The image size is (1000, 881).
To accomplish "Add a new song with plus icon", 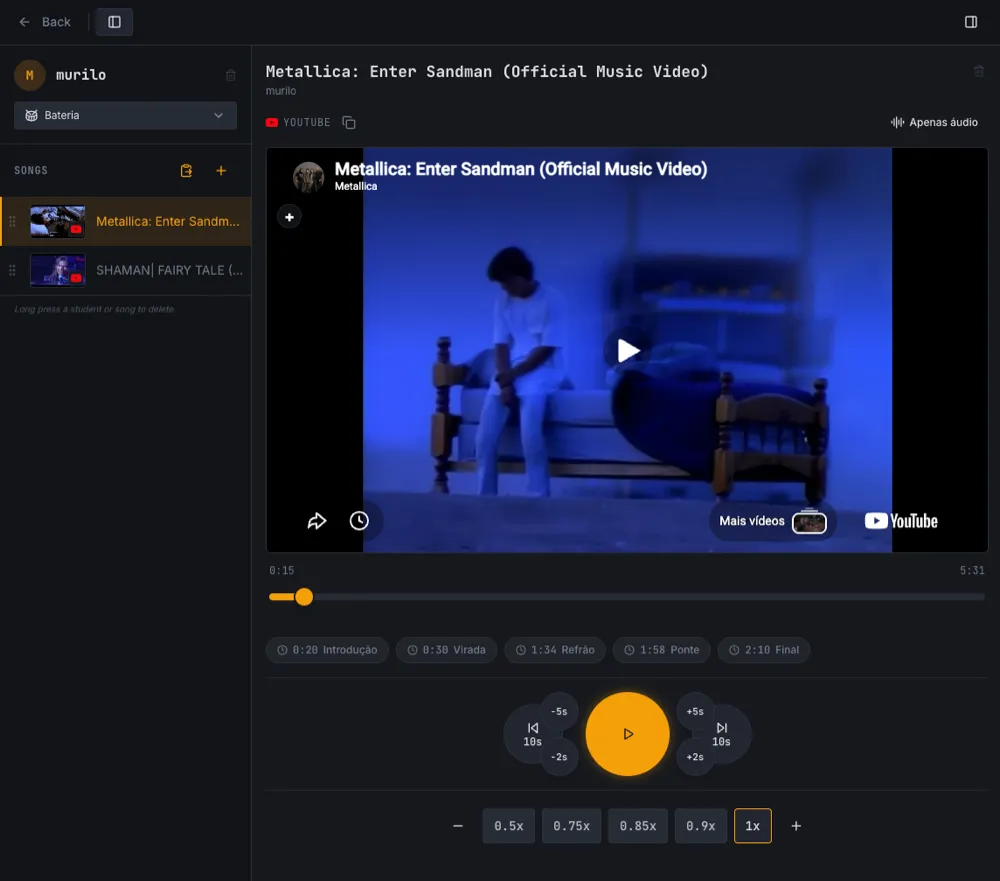I will point(221,170).
